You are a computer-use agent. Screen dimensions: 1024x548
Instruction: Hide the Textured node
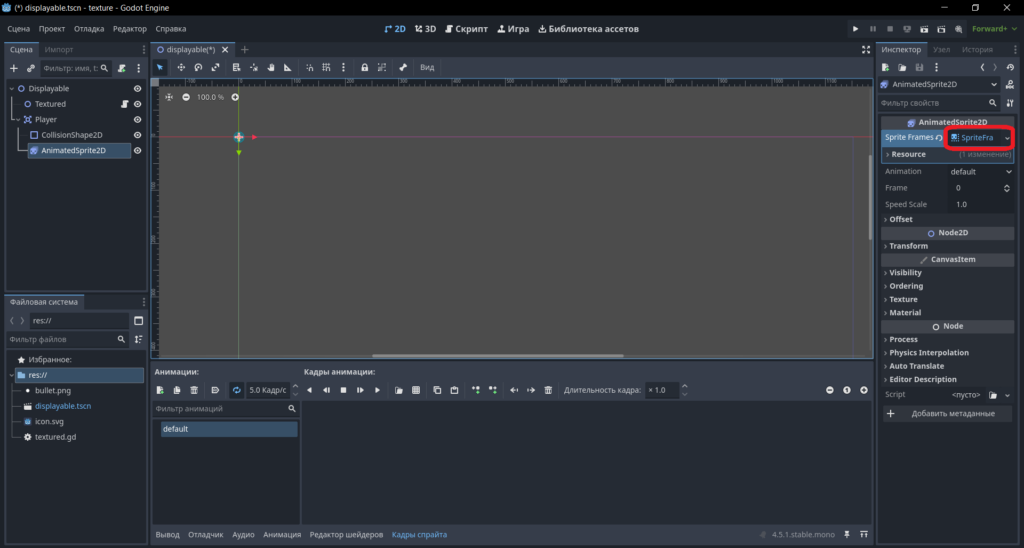pos(137,104)
